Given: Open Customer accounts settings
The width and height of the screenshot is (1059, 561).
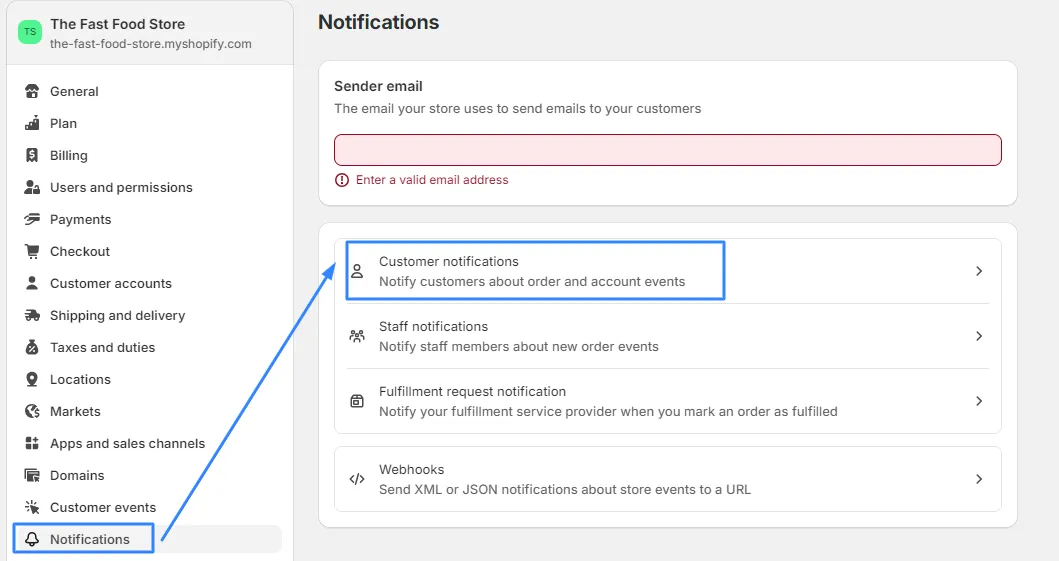Looking at the screenshot, I should (x=111, y=283).
